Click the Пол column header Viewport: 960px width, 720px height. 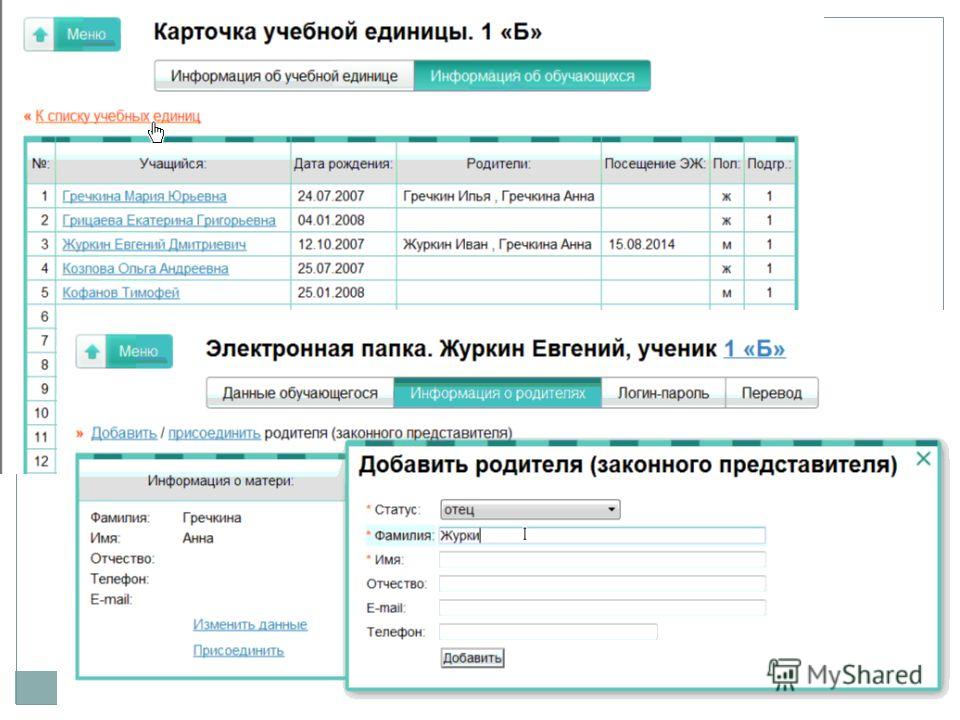pyautogui.click(x=727, y=163)
